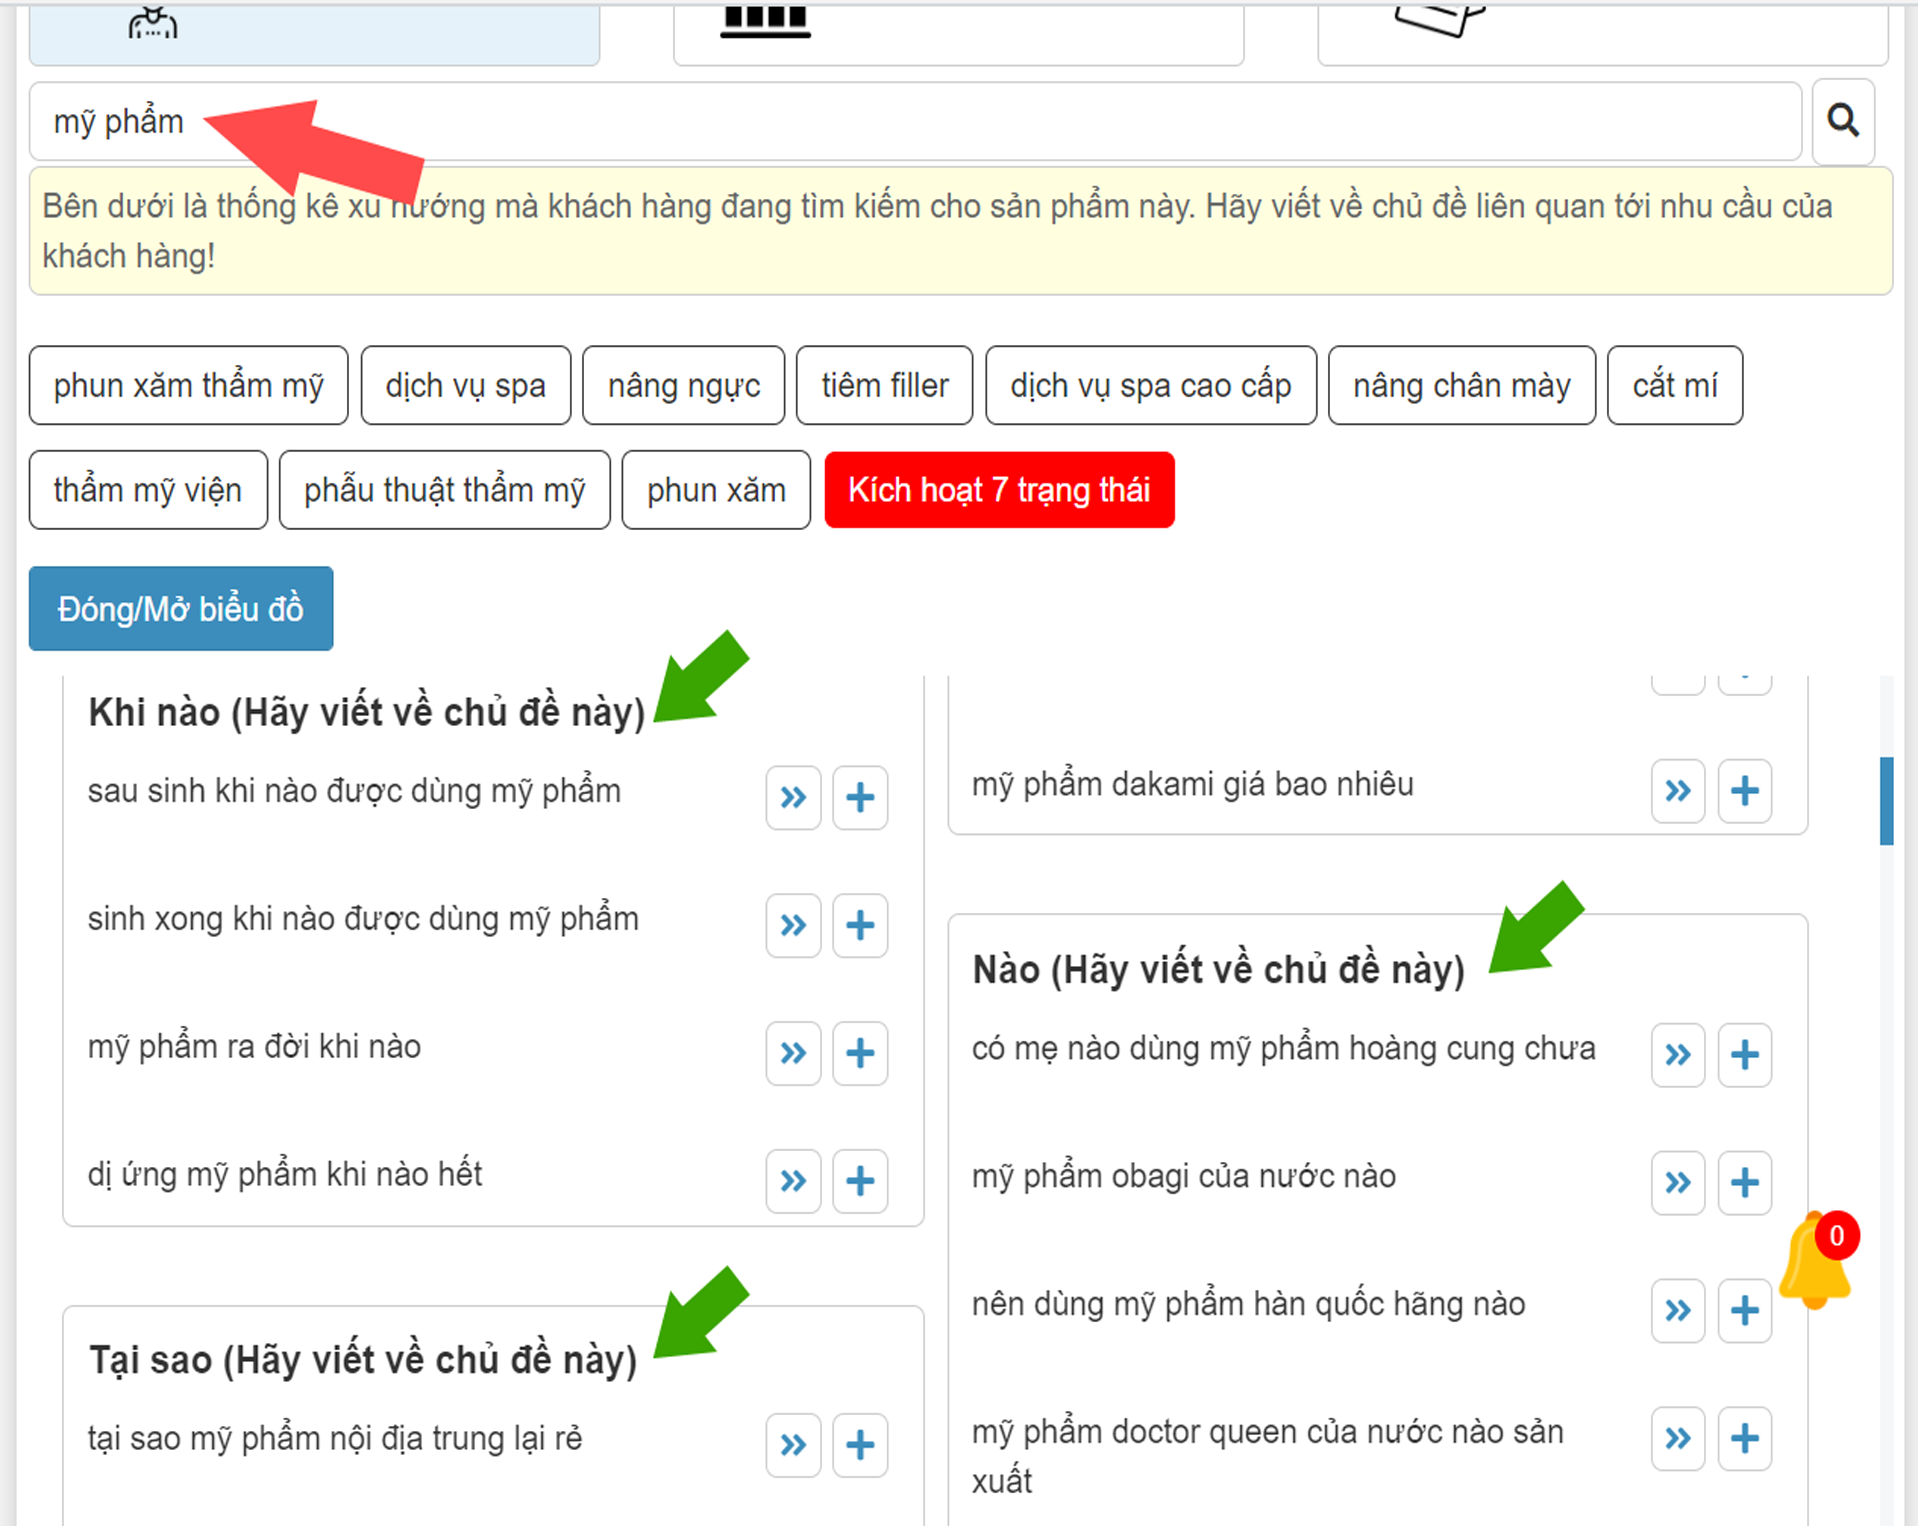Open the yellow notification bell
Image resolution: width=1918 pixels, height=1526 pixels.
coord(1816,1260)
